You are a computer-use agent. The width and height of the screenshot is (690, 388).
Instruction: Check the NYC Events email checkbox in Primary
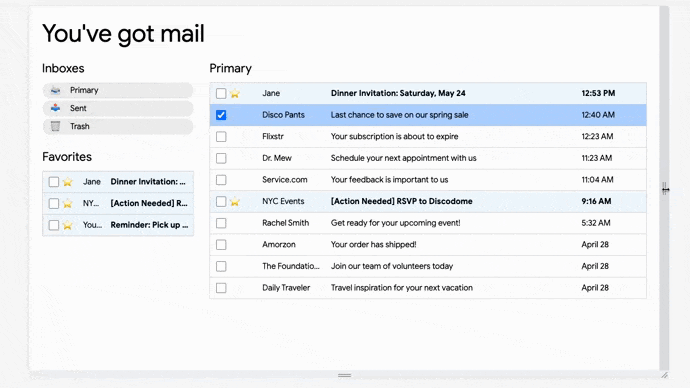coord(221,201)
